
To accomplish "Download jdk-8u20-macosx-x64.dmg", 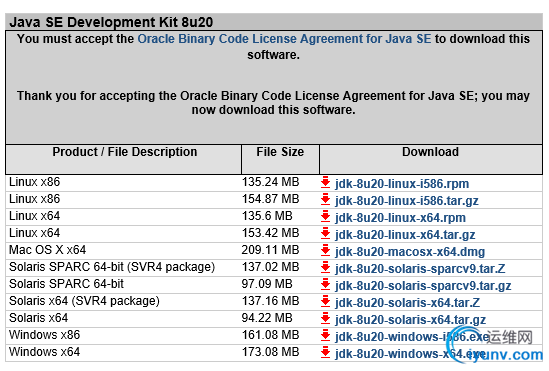I will (410, 252).
